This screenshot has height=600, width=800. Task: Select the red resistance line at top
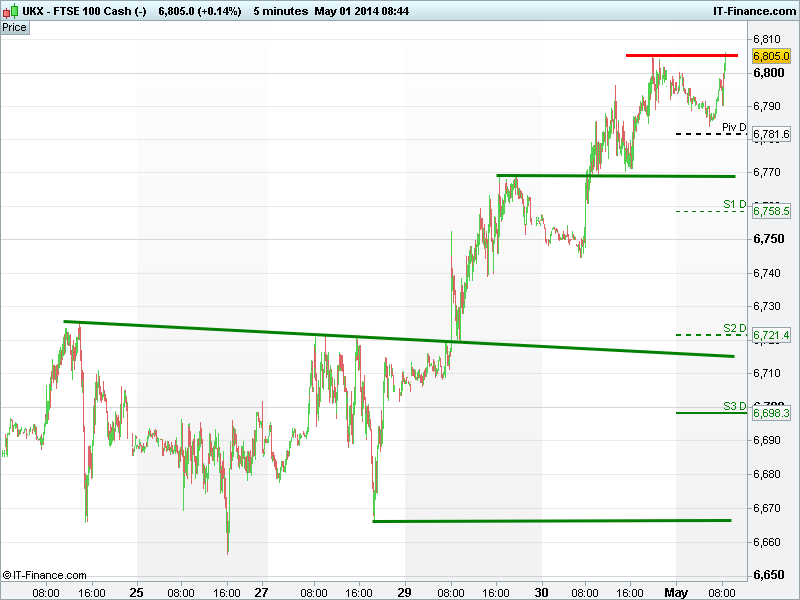coord(680,55)
